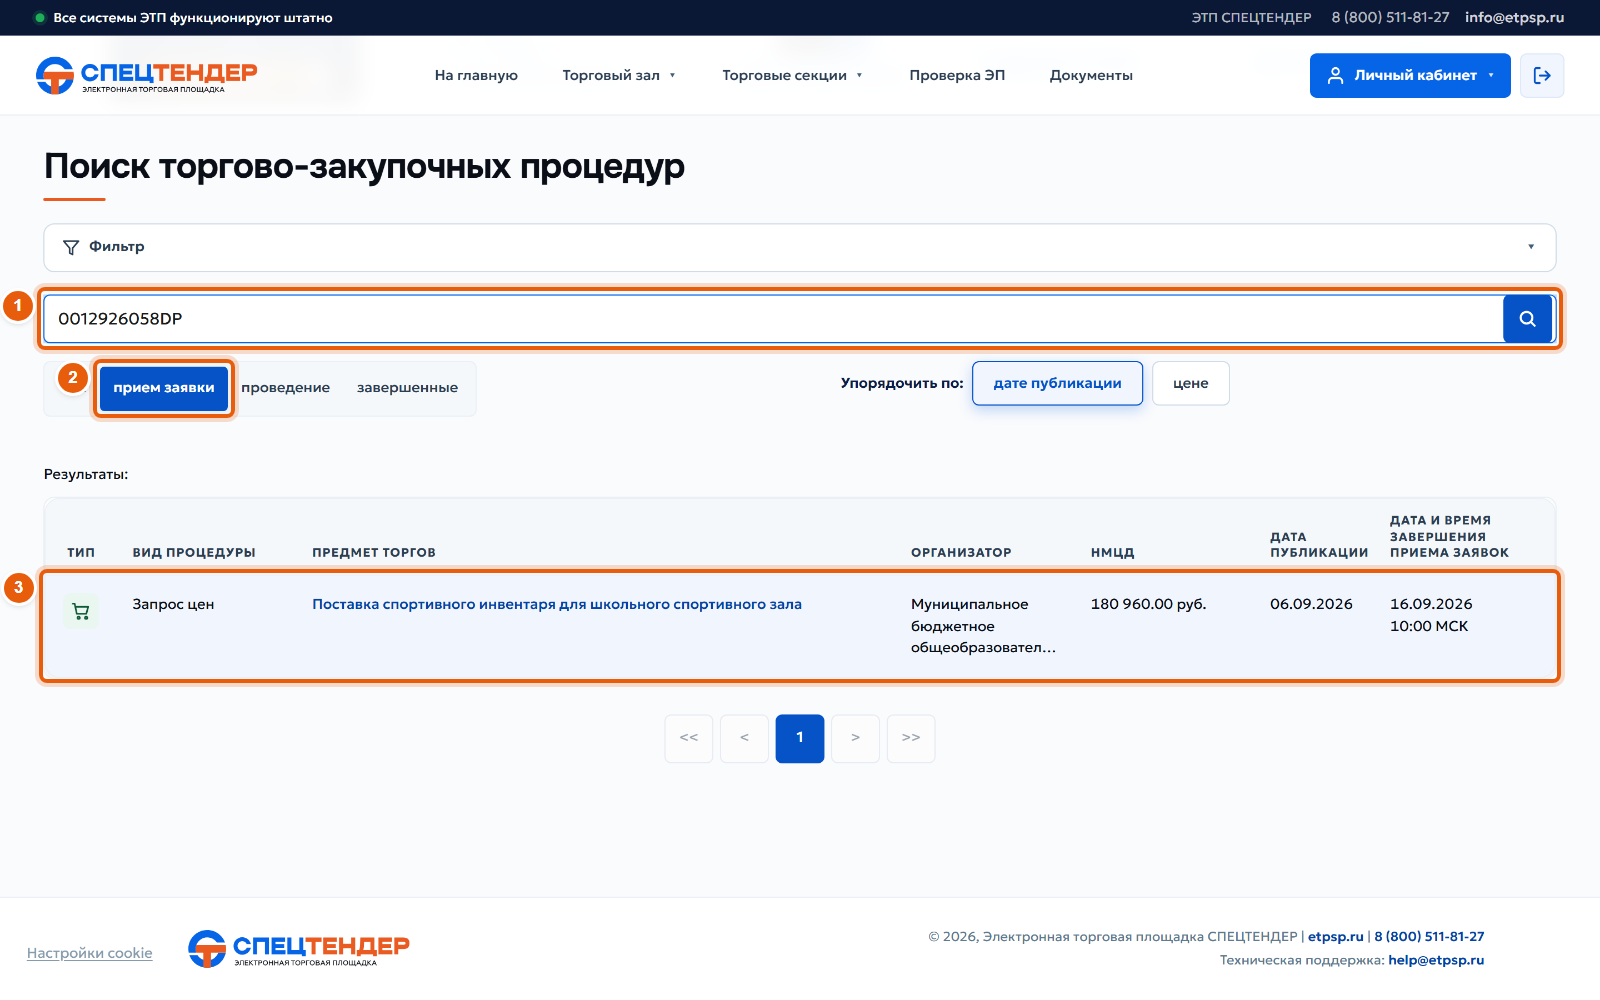Click the search field with 0012926058DP

pyautogui.click(x=773, y=319)
